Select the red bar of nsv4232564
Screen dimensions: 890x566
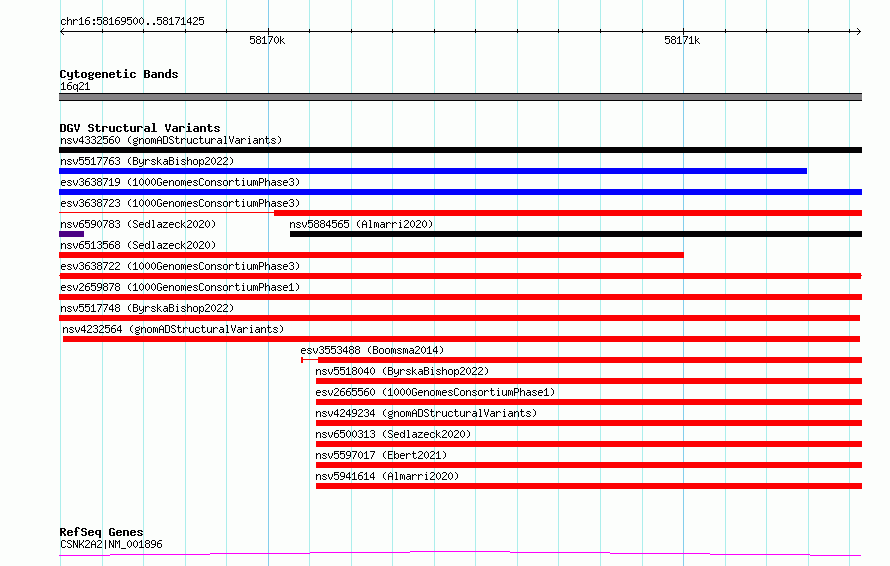[x=461, y=339]
